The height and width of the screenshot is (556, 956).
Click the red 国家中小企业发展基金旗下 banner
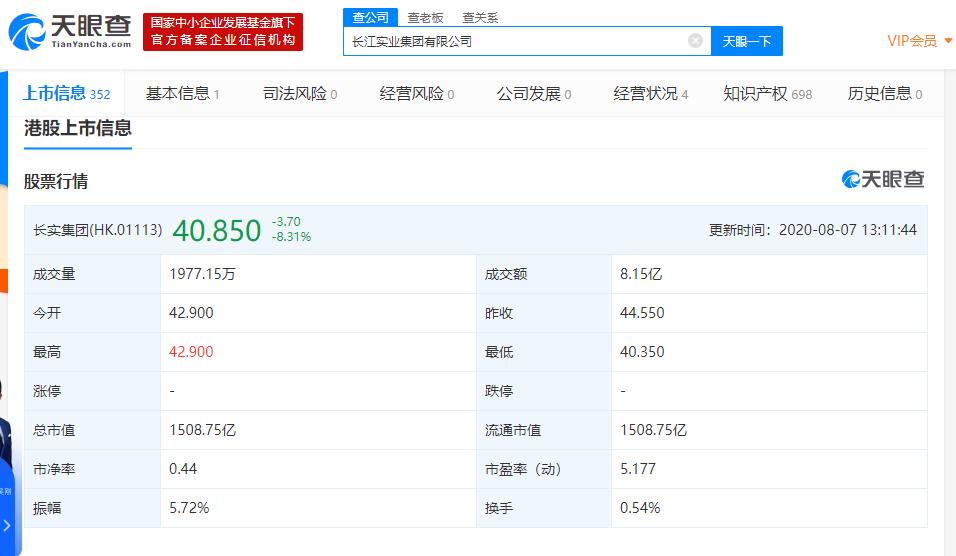(x=223, y=32)
